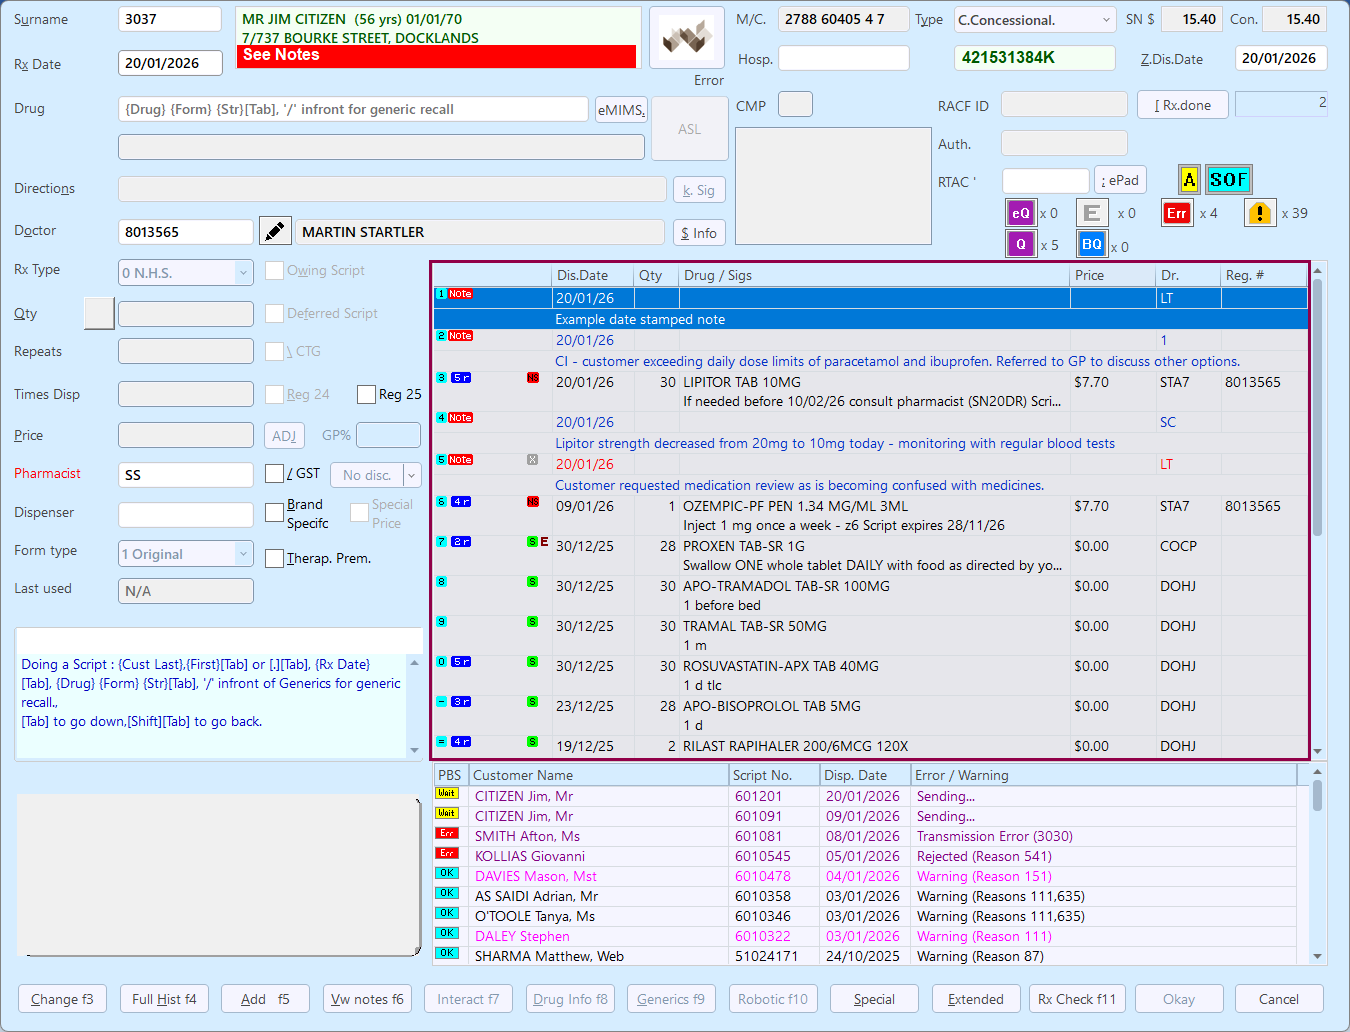Screen dimensions: 1350x1032
Task: Click the pencil edit icon beside Doctor
Action: (x=275, y=231)
